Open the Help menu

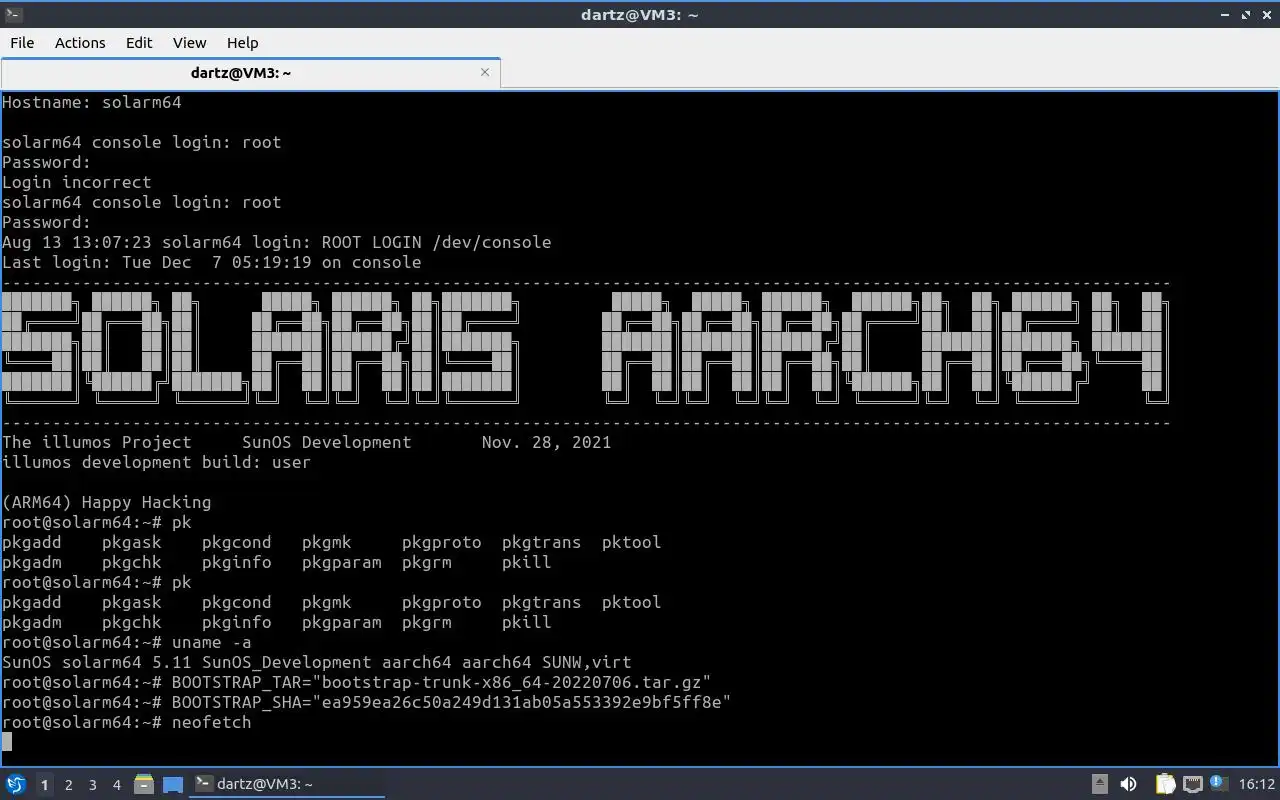[243, 42]
